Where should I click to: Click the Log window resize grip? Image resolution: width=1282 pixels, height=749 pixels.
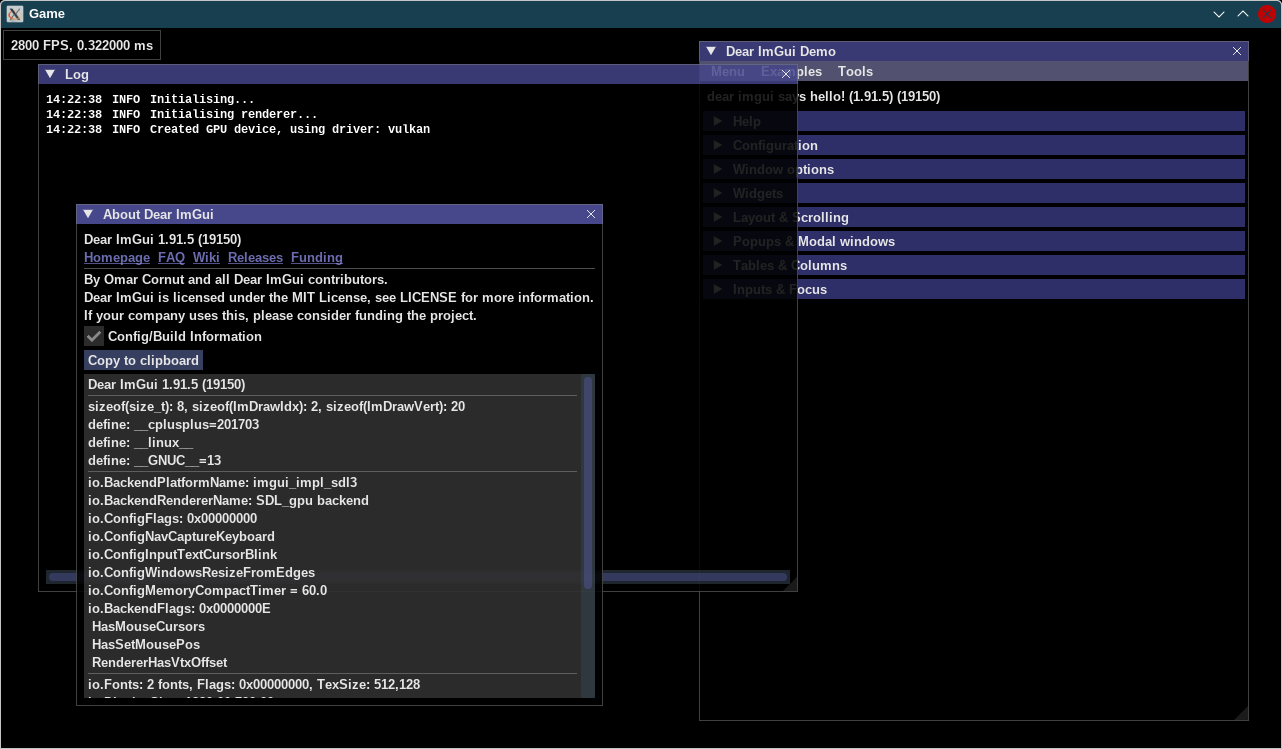(790, 584)
